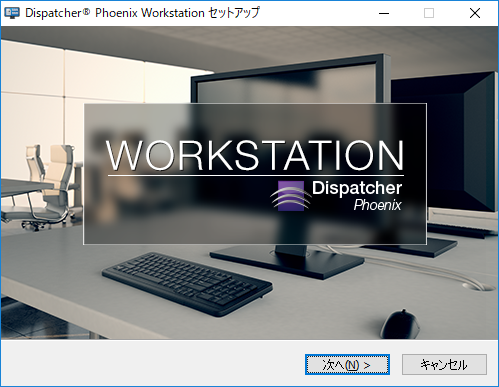Minimize the setup window

384,13
